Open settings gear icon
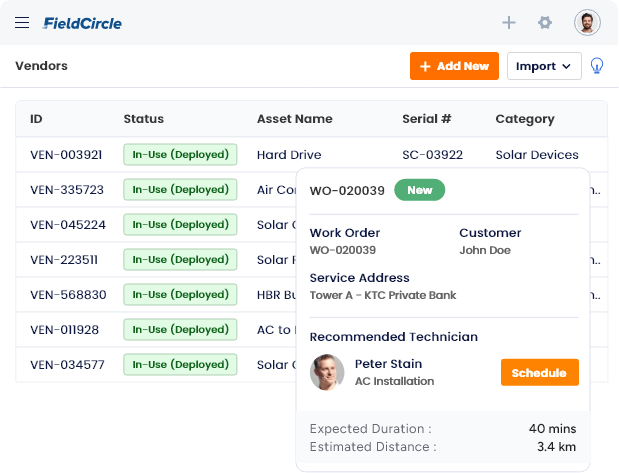The width and height of the screenshot is (619, 473). coord(545,23)
